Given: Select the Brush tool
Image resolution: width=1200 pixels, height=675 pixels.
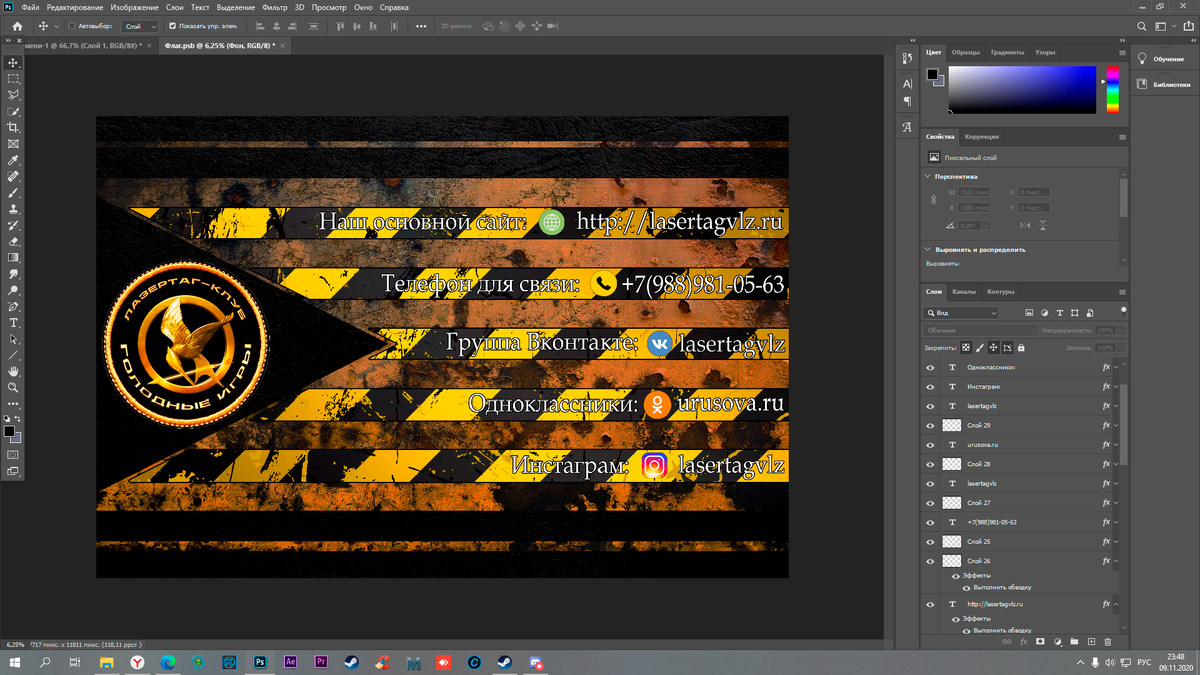Looking at the screenshot, I should pyautogui.click(x=14, y=193).
